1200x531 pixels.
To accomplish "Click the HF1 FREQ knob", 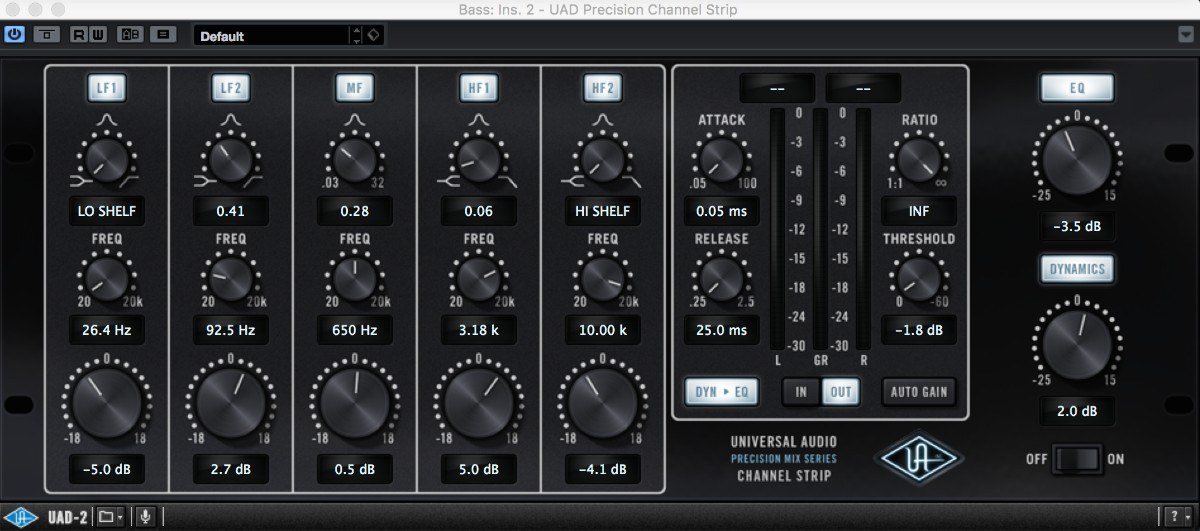I will (x=479, y=277).
